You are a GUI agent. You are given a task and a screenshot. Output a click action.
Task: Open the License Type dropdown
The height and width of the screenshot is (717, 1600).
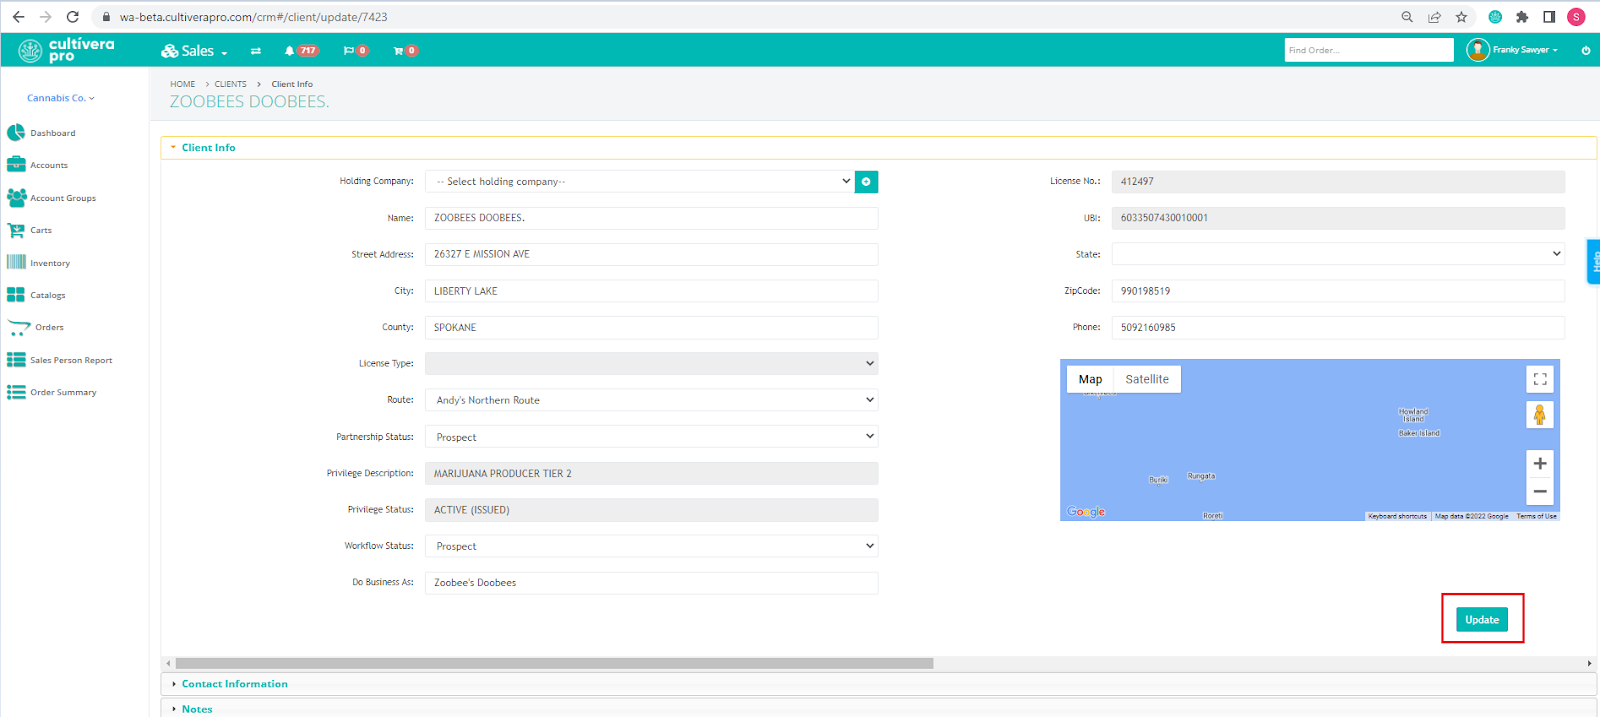[651, 363]
